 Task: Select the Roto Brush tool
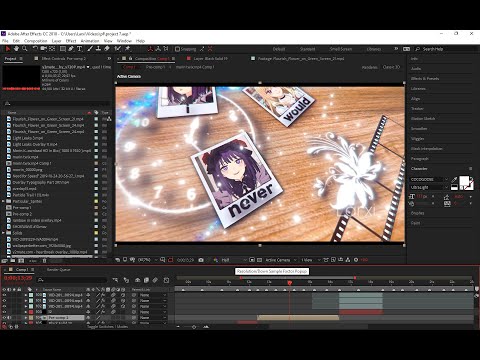click(117, 49)
